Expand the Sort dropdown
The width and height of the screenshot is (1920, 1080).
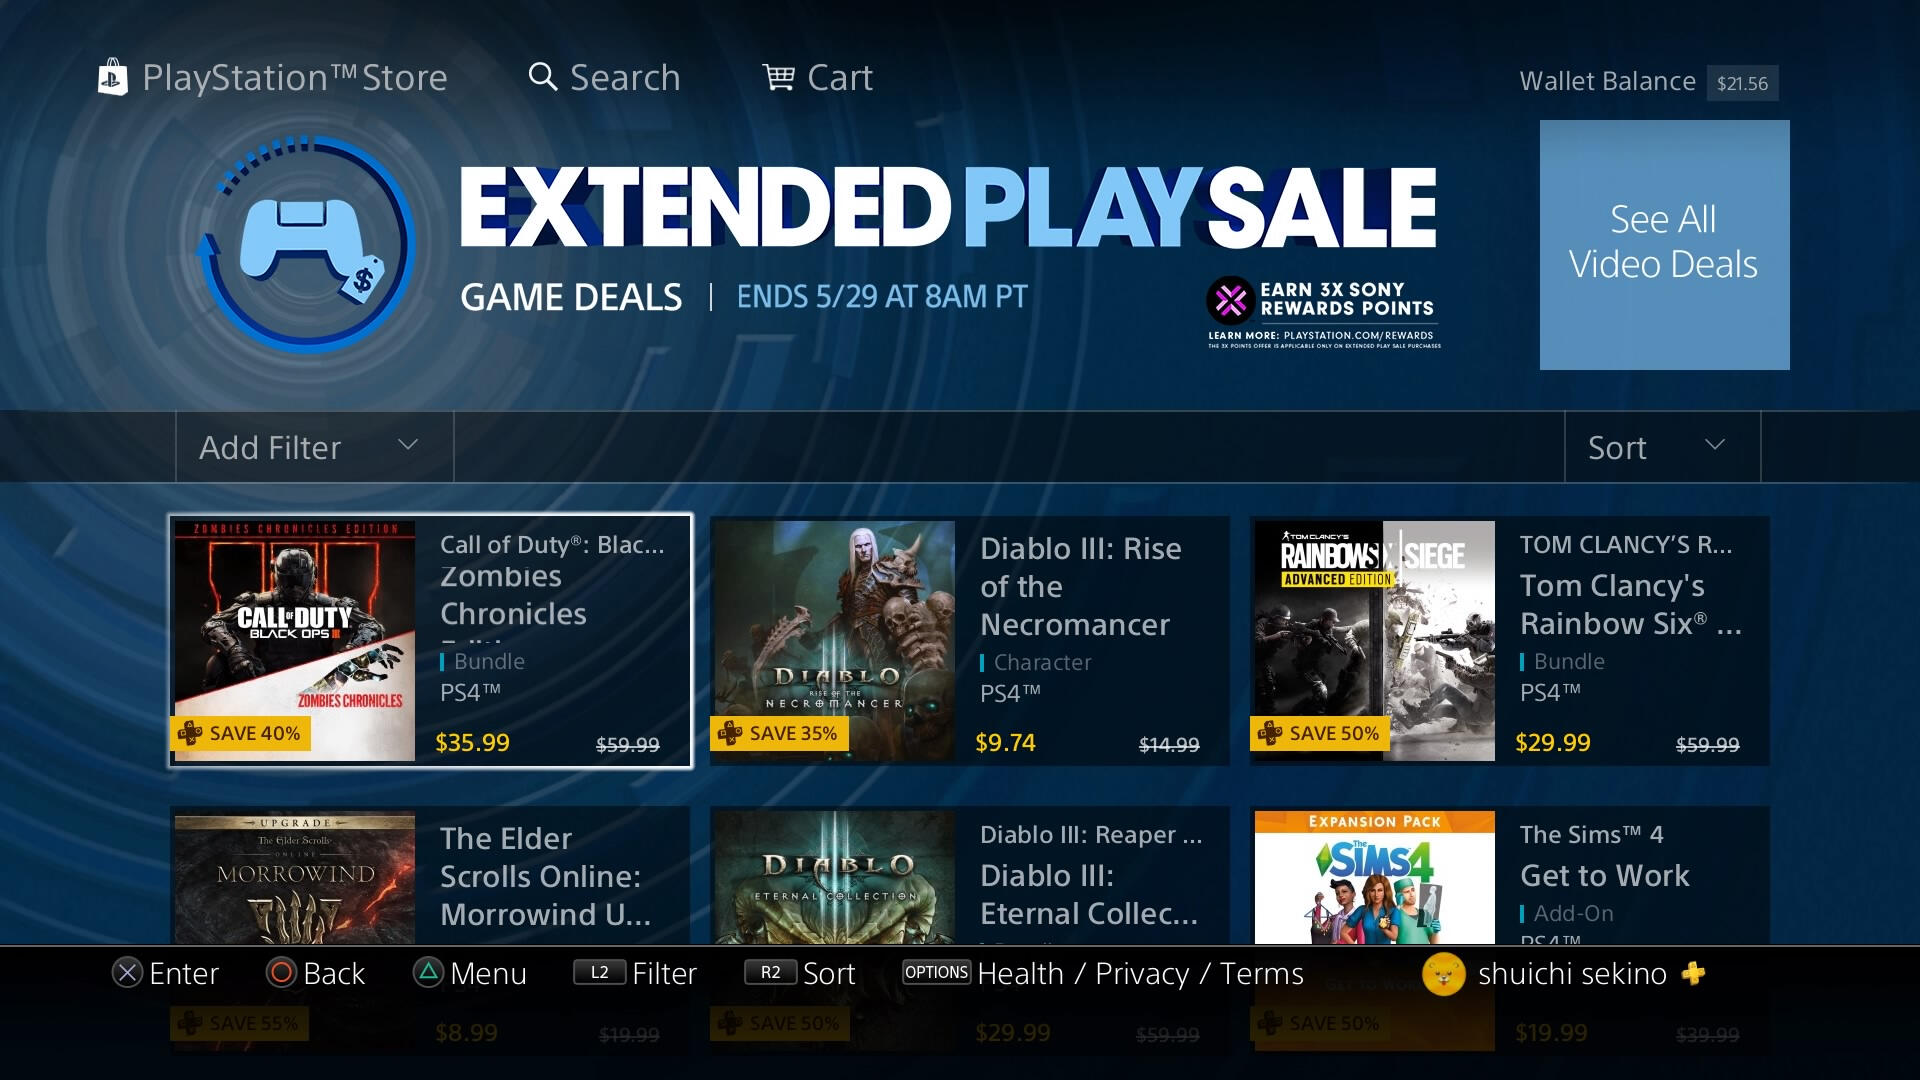(x=1662, y=447)
